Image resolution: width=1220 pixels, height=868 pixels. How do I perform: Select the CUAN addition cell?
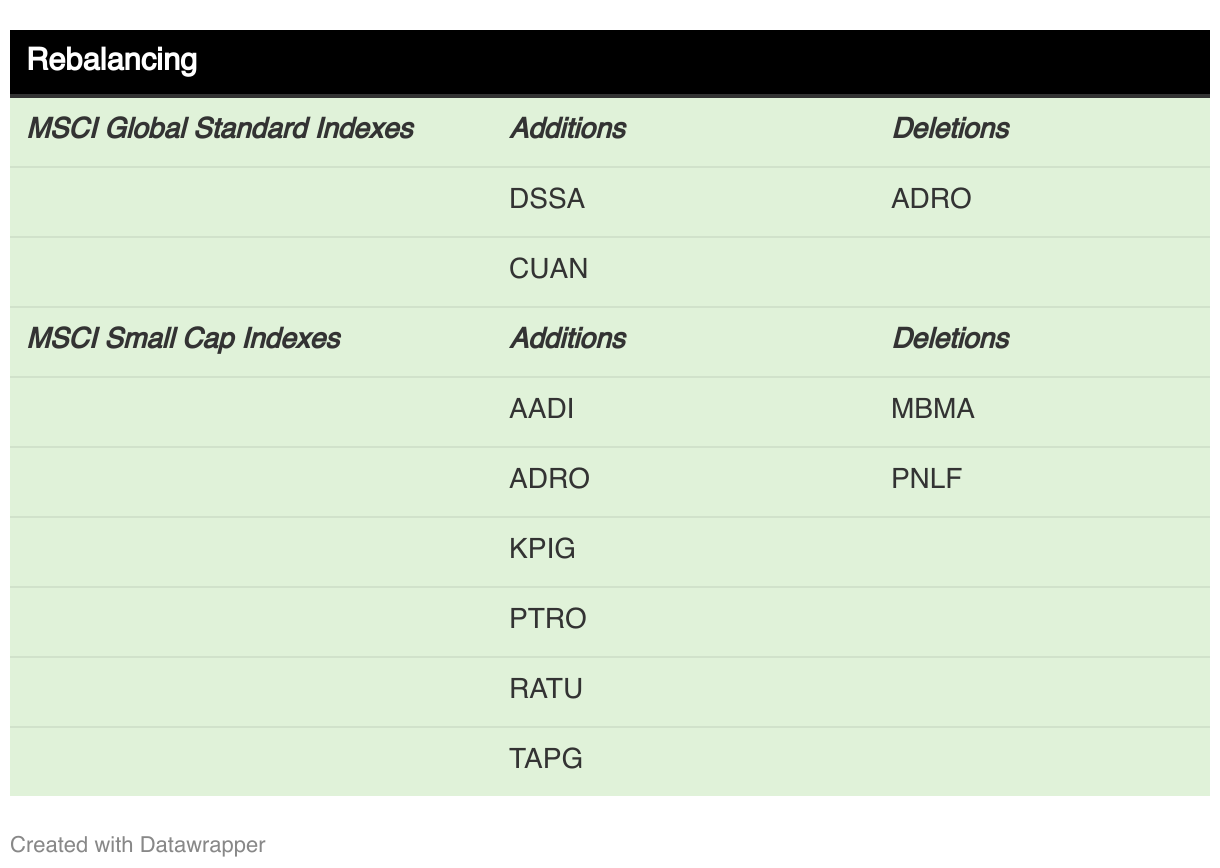pyautogui.click(x=548, y=269)
